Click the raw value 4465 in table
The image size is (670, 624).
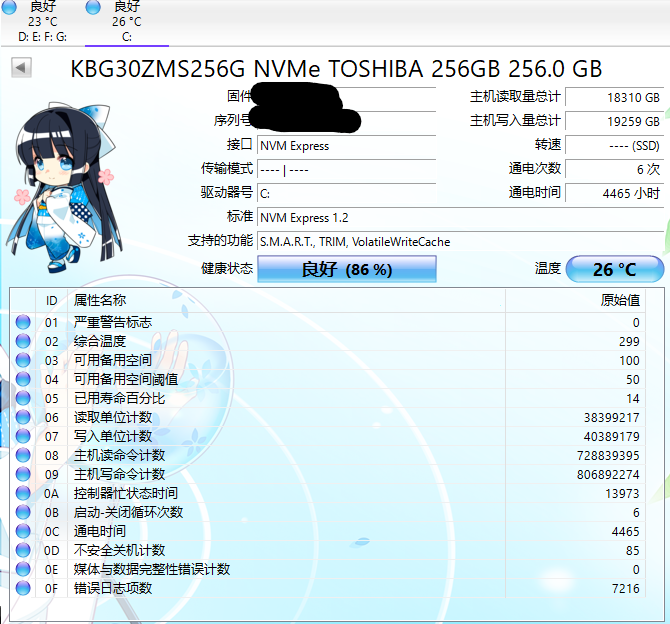point(626,532)
